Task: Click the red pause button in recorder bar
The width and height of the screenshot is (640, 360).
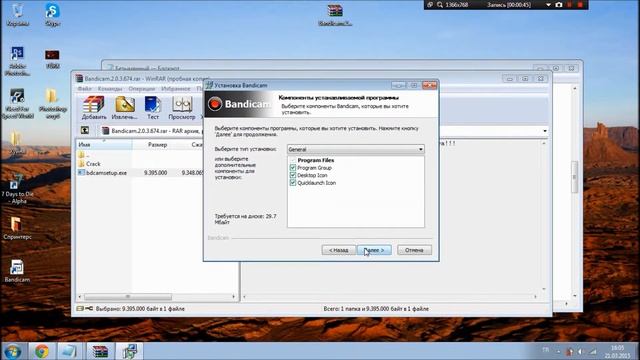Action: coord(570,5)
